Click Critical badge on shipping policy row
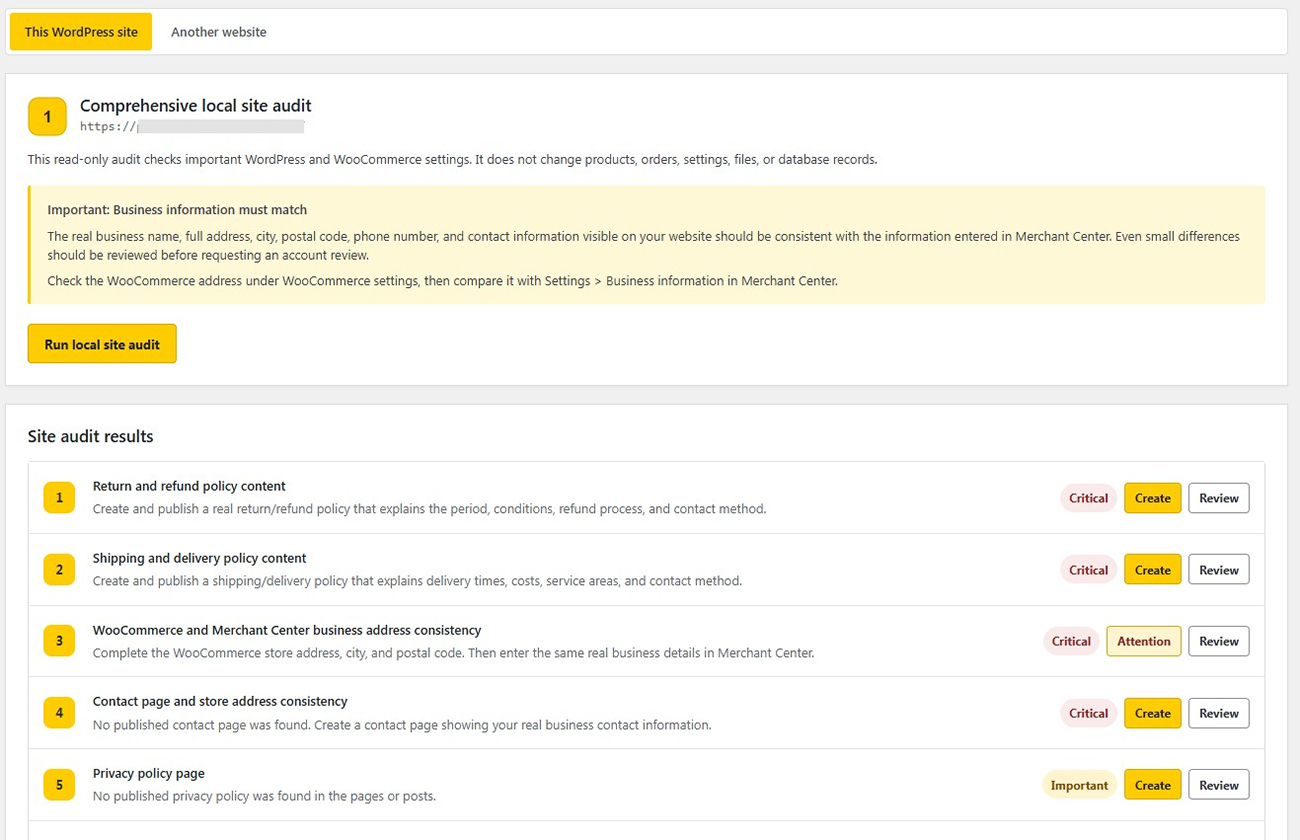The height and width of the screenshot is (840, 1300). (x=1088, y=570)
